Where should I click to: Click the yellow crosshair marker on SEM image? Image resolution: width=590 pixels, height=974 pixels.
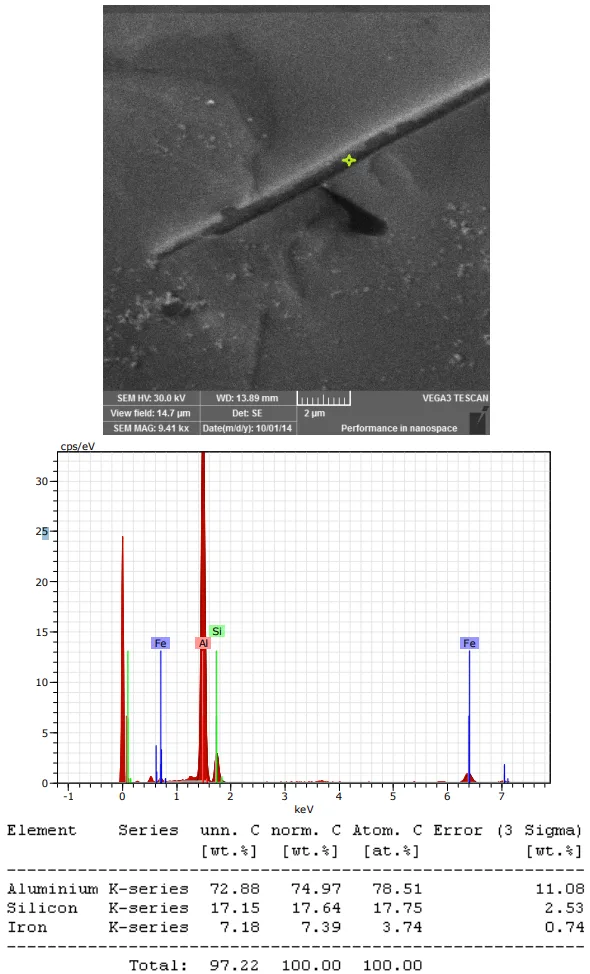tap(349, 160)
